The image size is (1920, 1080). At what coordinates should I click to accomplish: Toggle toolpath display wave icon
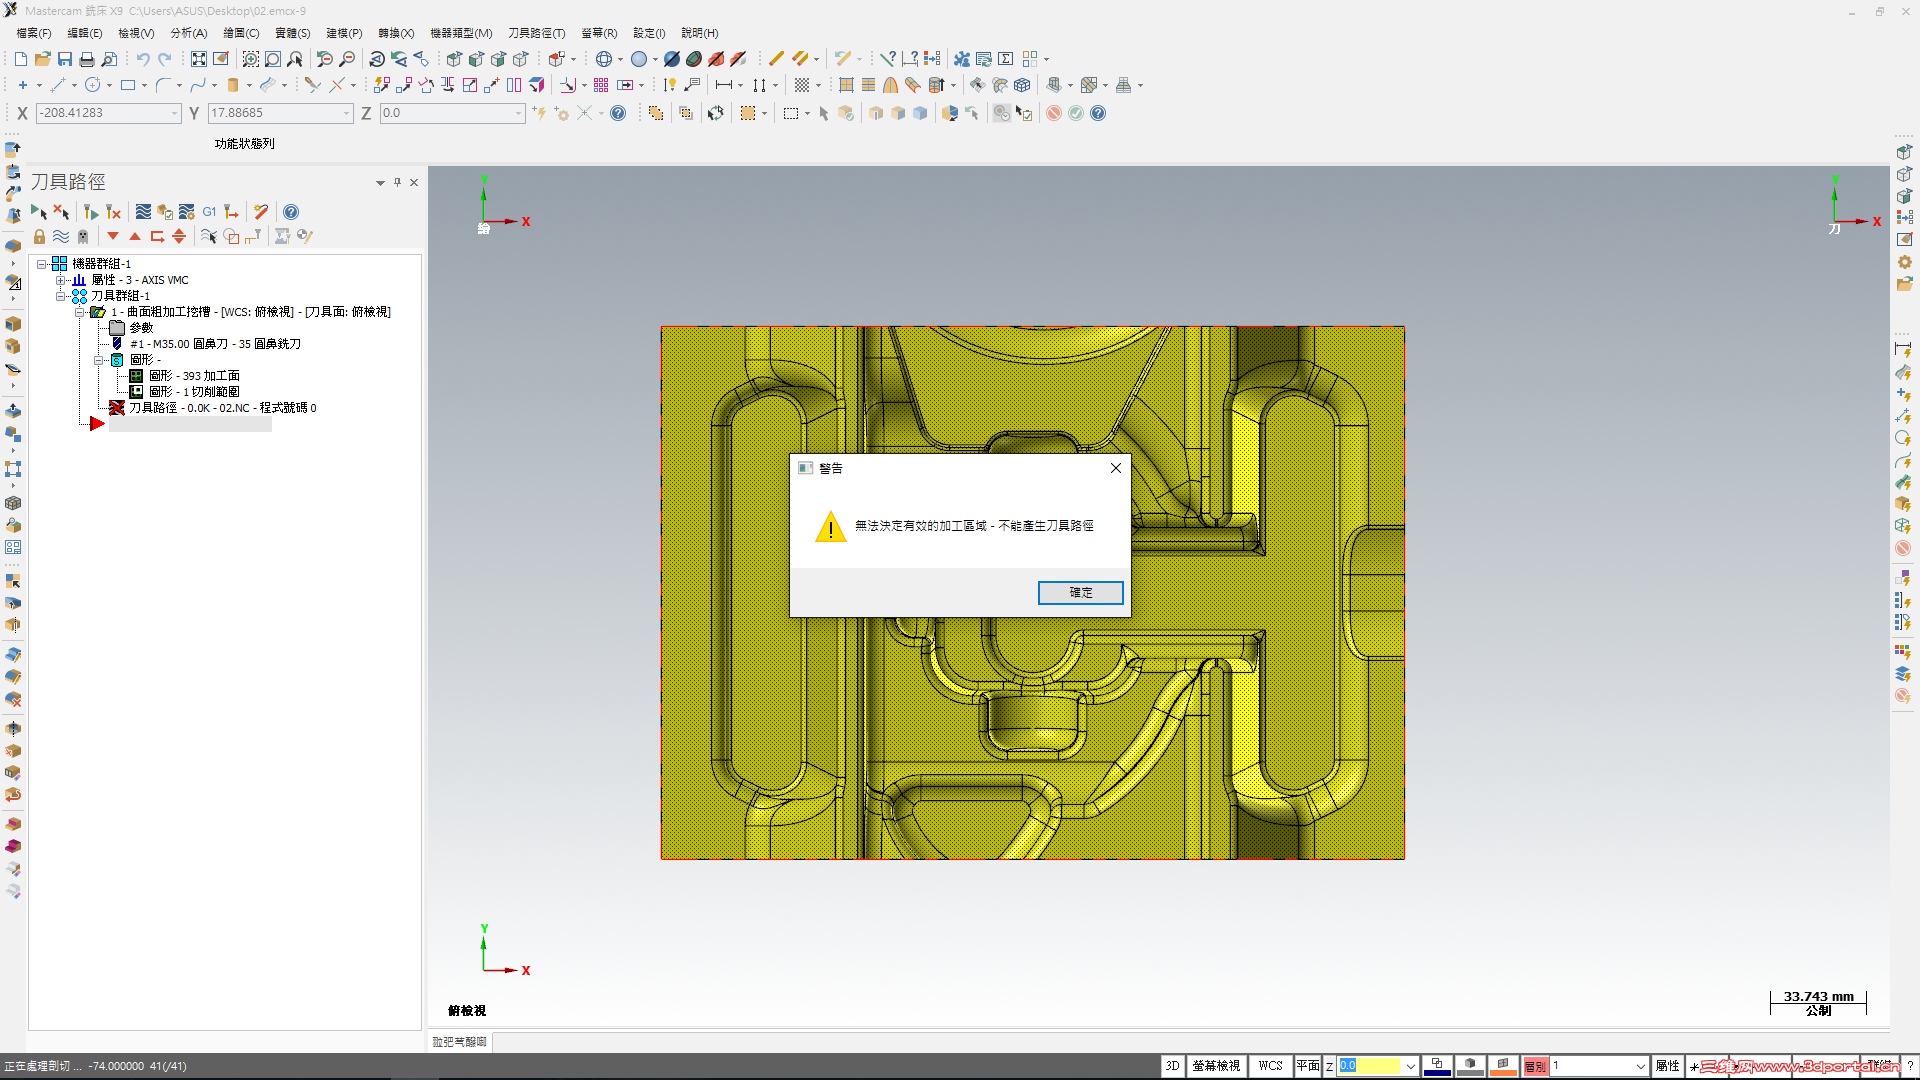[x=61, y=237]
